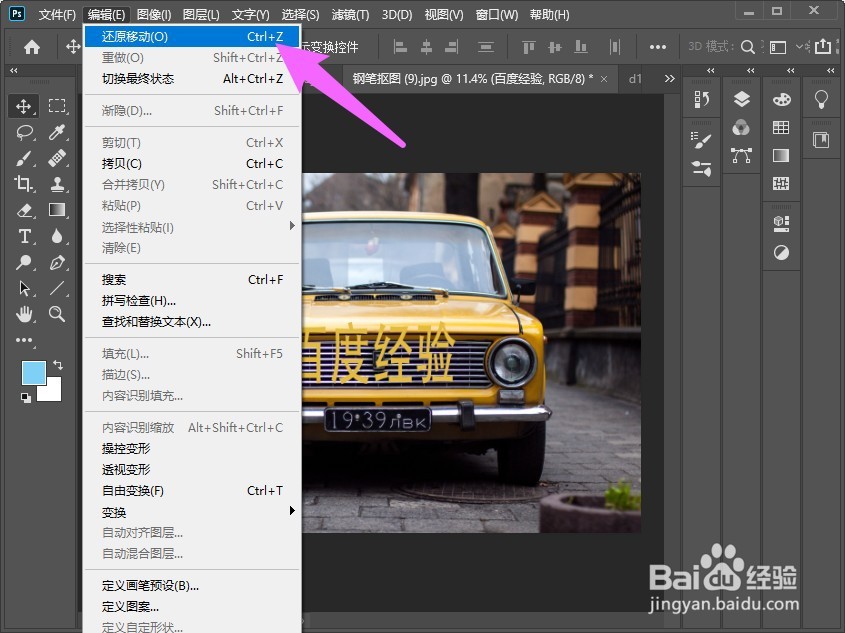The width and height of the screenshot is (845, 633).
Task: Select the Pen tool
Action: pos(57,262)
